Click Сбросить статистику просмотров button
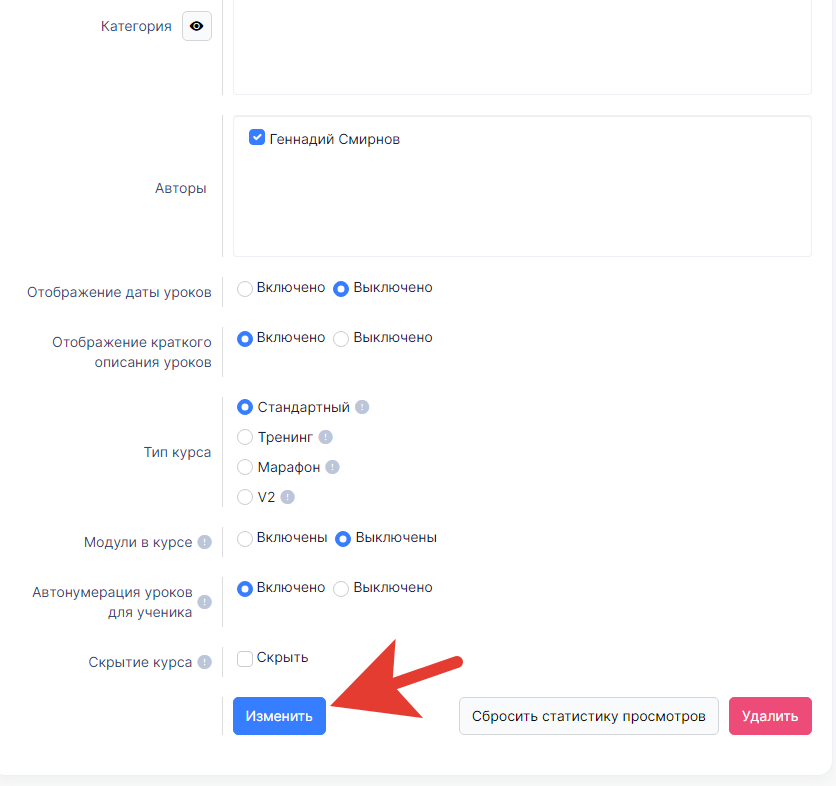Viewport: 836px width, 786px height. point(588,716)
